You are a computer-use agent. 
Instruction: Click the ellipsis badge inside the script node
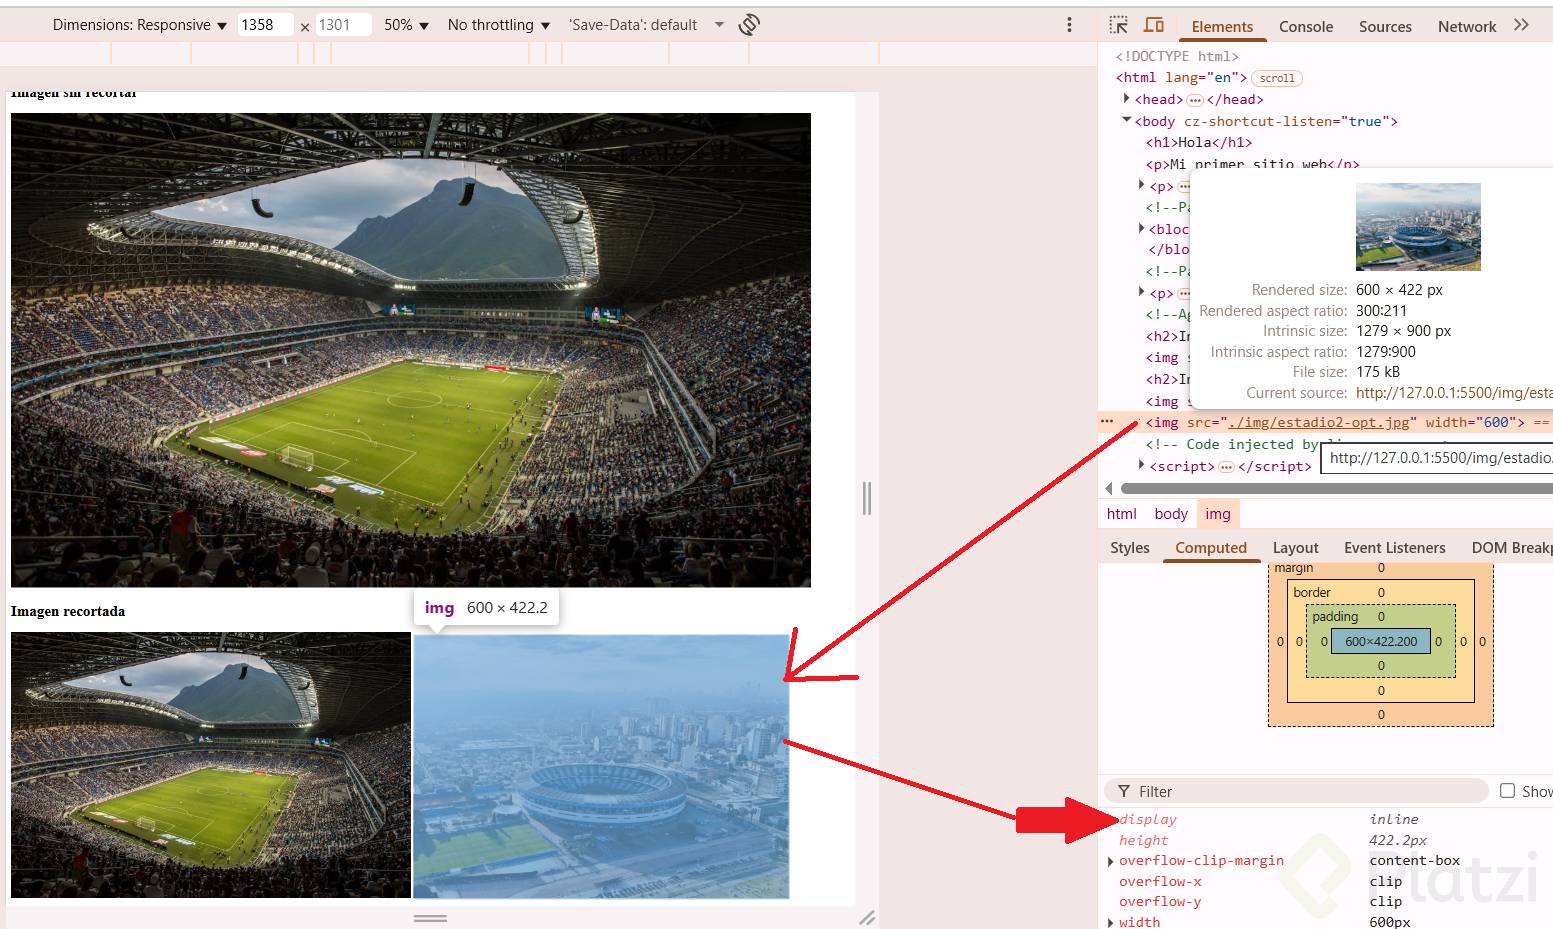point(1226,467)
